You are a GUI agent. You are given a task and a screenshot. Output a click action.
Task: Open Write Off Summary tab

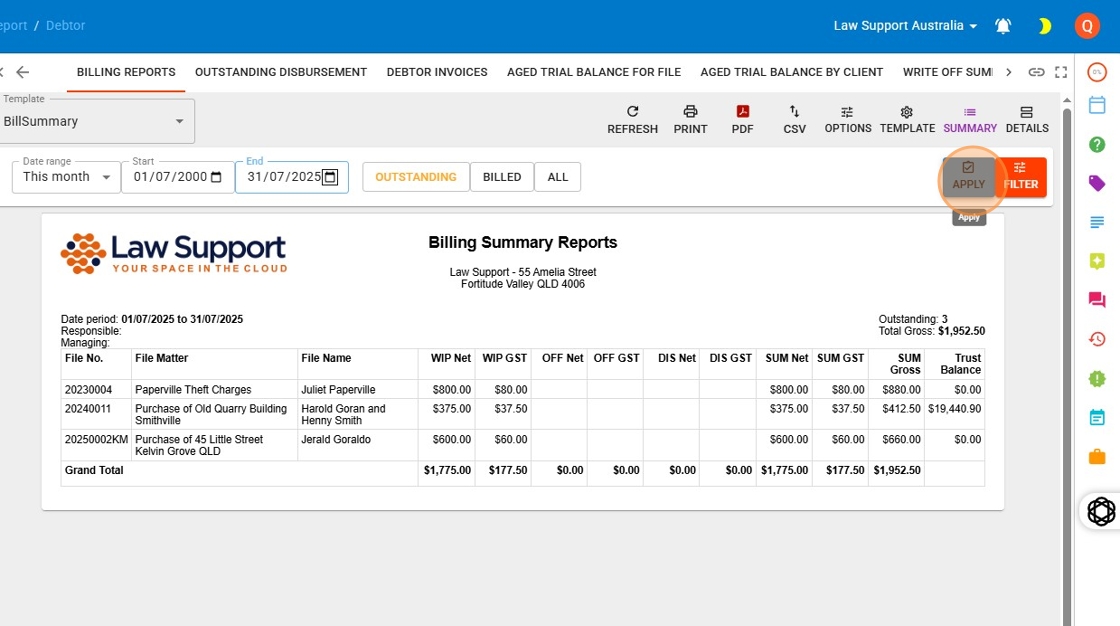click(x=948, y=72)
